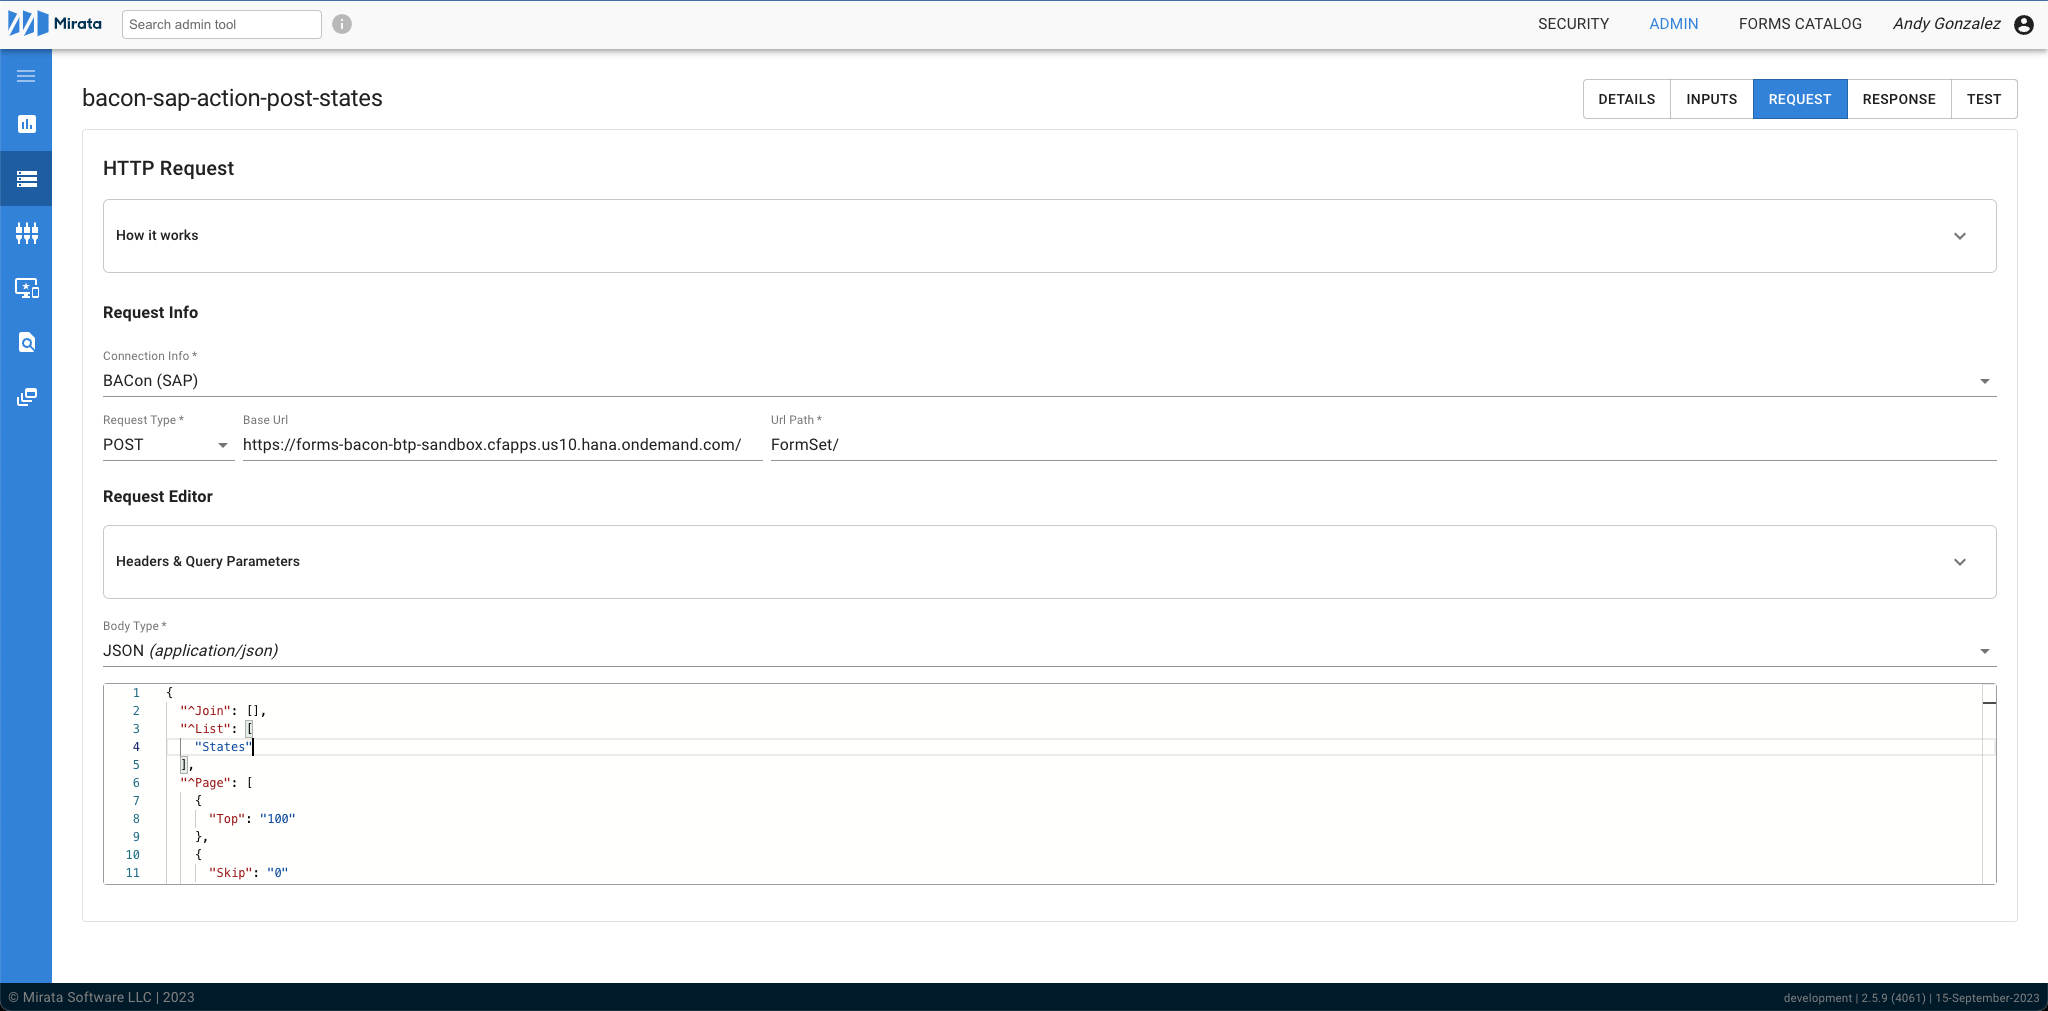Click the version text in footer
The image size is (2048, 1011).
(1911, 998)
